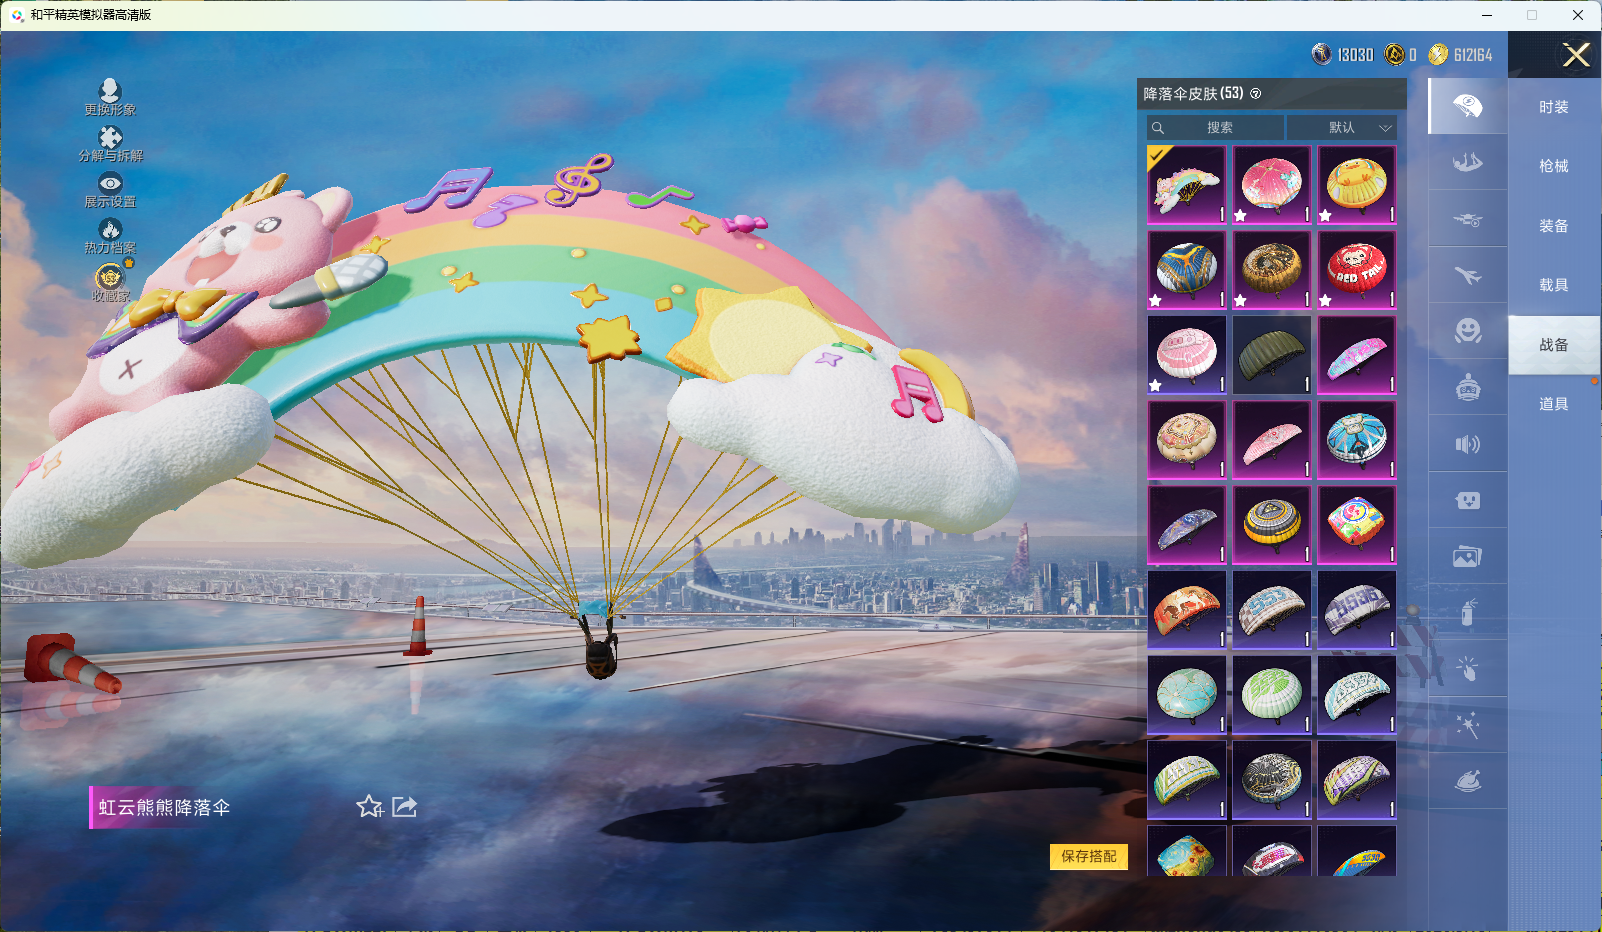This screenshot has height=932, width=1602.
Task: Click the 搜索 search field
Action: point(1218,128)
